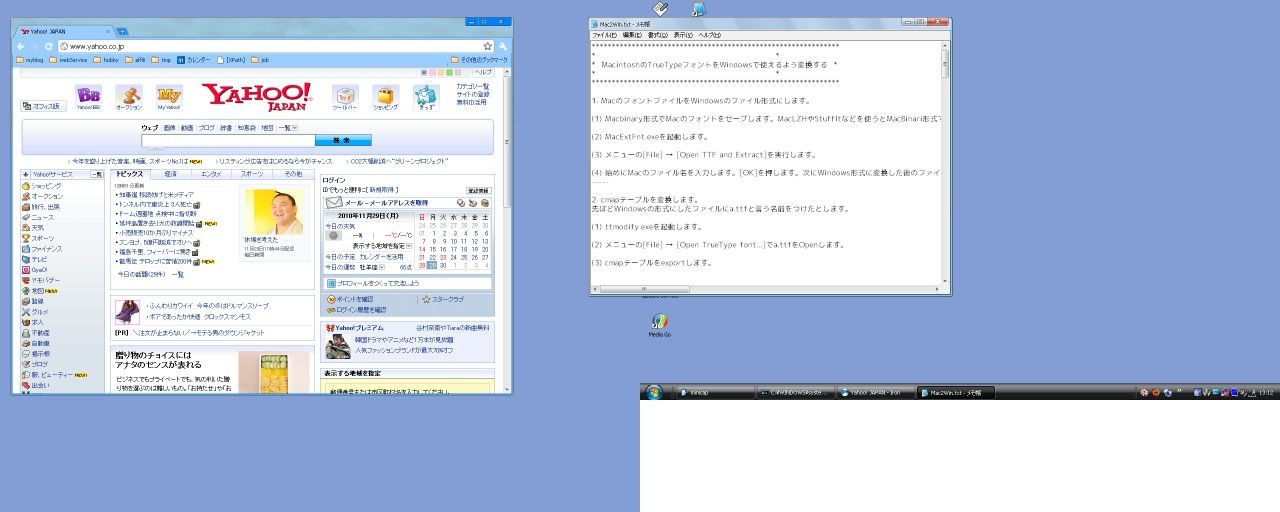Open the カレンダー bookmark
This screenshot has width=1280, height=512.
[x=194, y=60]
